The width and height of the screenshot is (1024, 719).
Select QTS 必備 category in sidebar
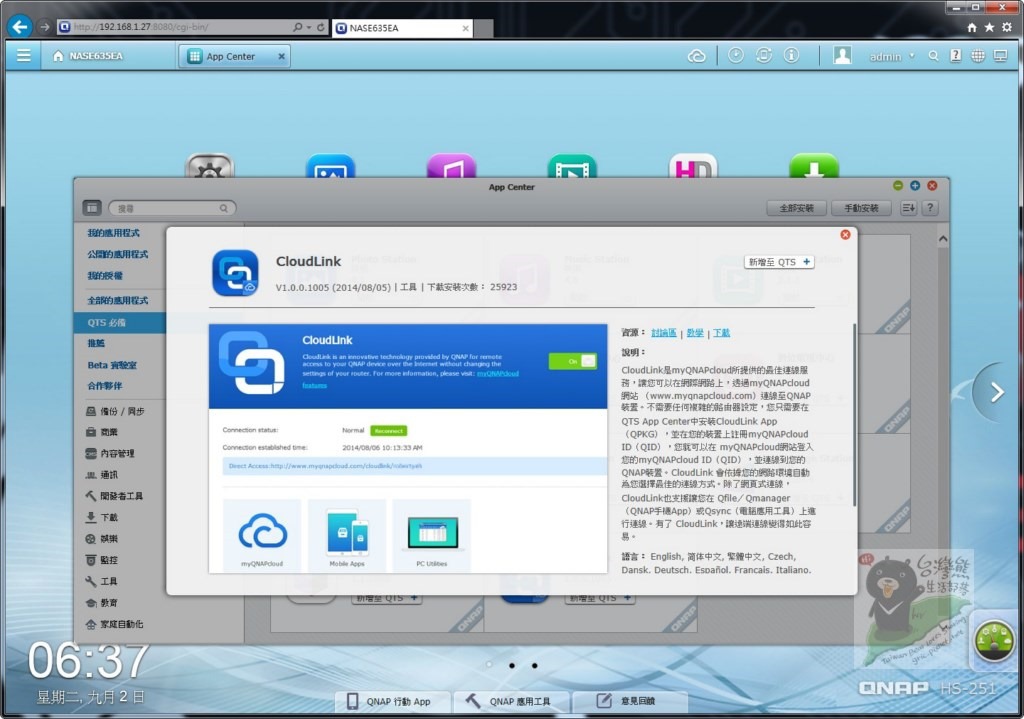click(x=120, y=323)
